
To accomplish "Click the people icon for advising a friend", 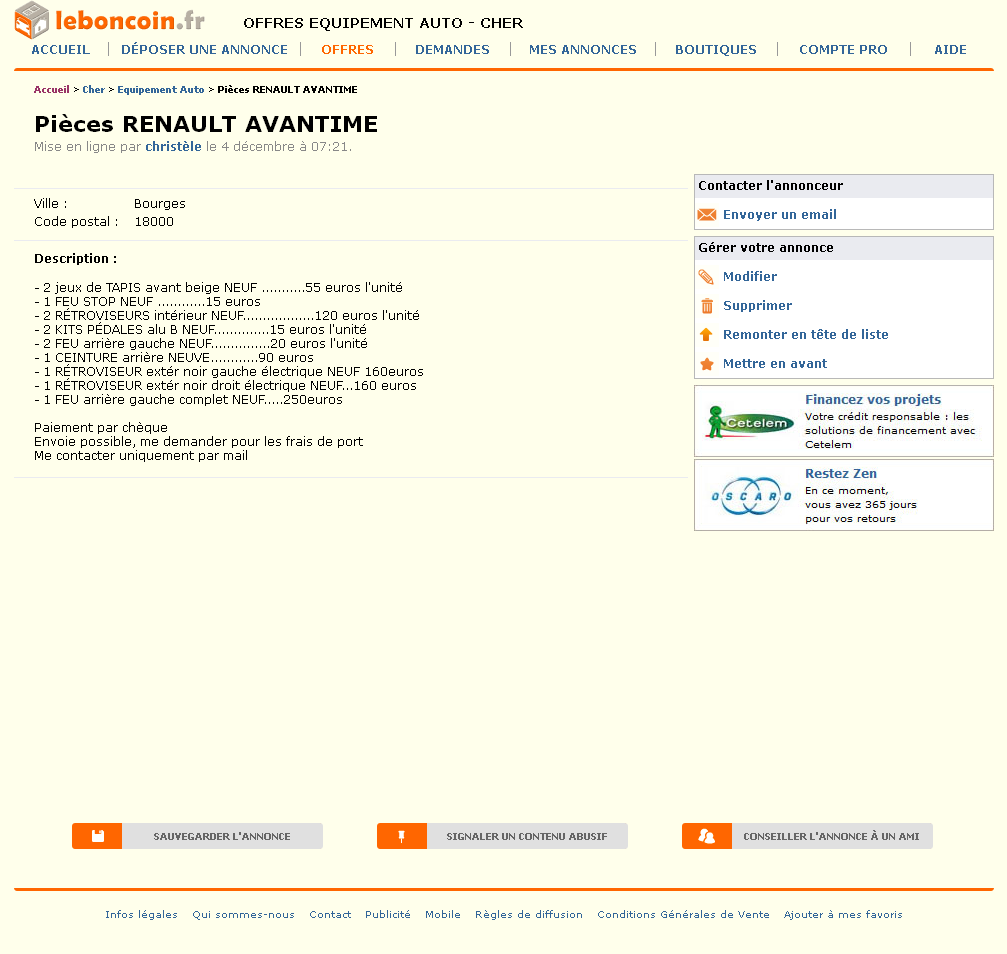I will click(707, 836).
